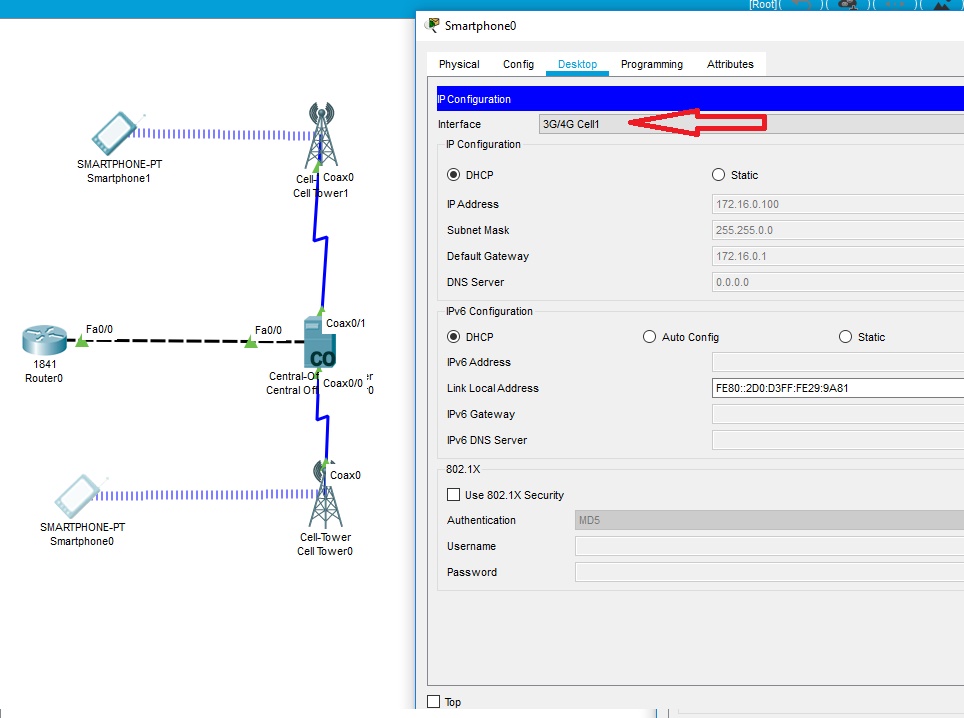Select the 1841 Router0 icon

tap(44, 340)
